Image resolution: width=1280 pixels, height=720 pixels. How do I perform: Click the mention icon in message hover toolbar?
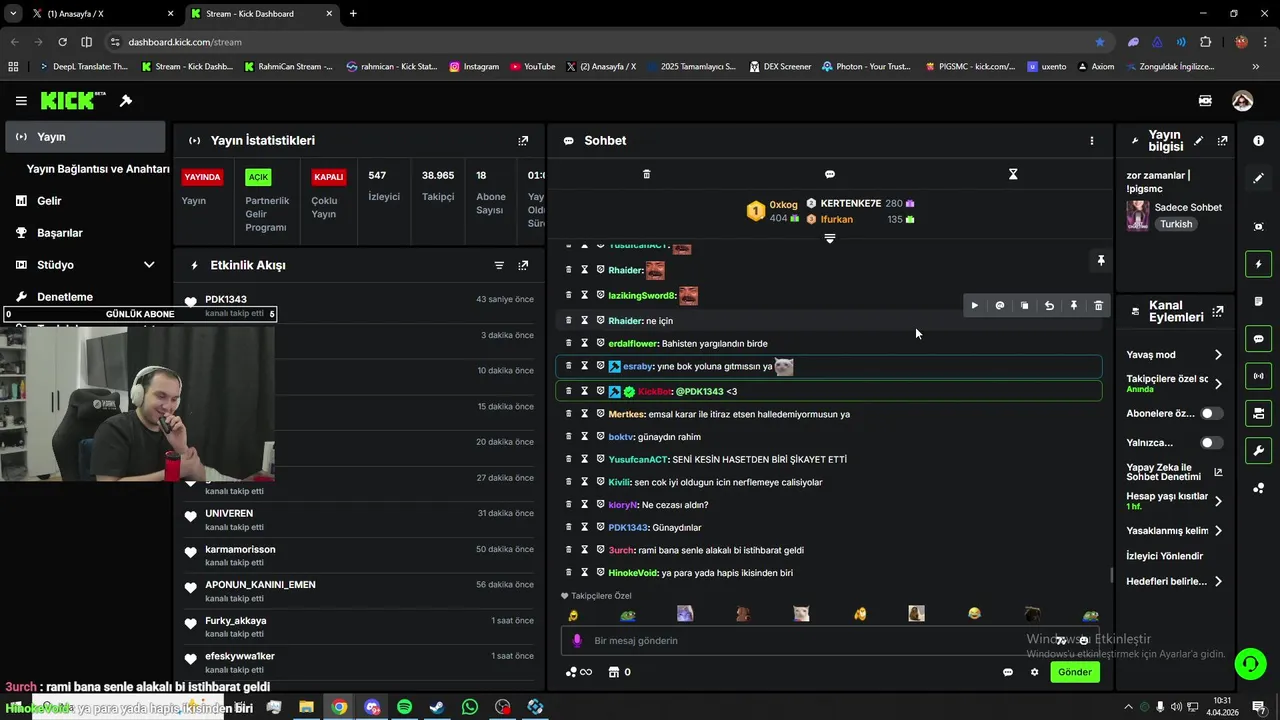point(1000,306)
